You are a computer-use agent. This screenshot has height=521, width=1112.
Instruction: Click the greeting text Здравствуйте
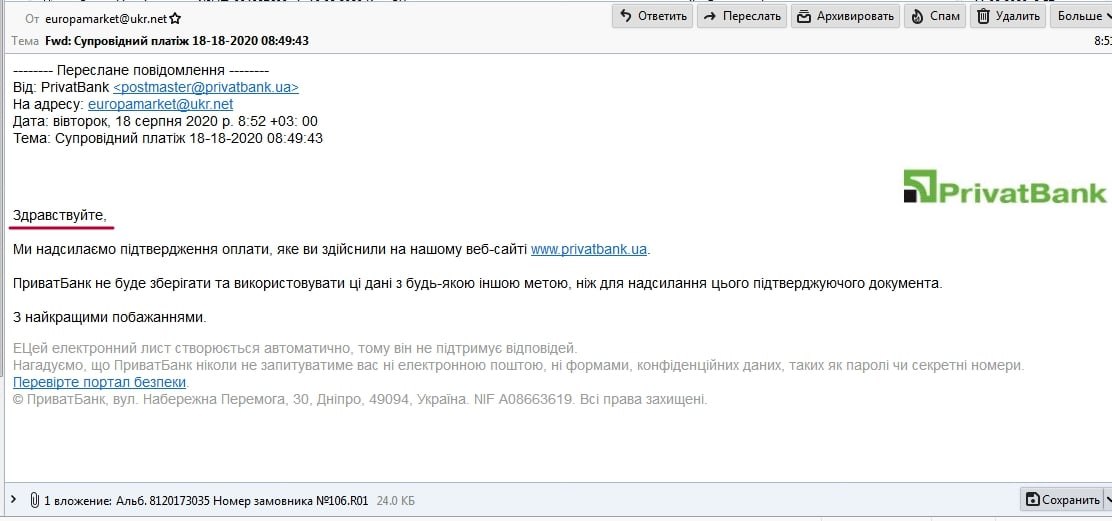(x=60, y=215)
